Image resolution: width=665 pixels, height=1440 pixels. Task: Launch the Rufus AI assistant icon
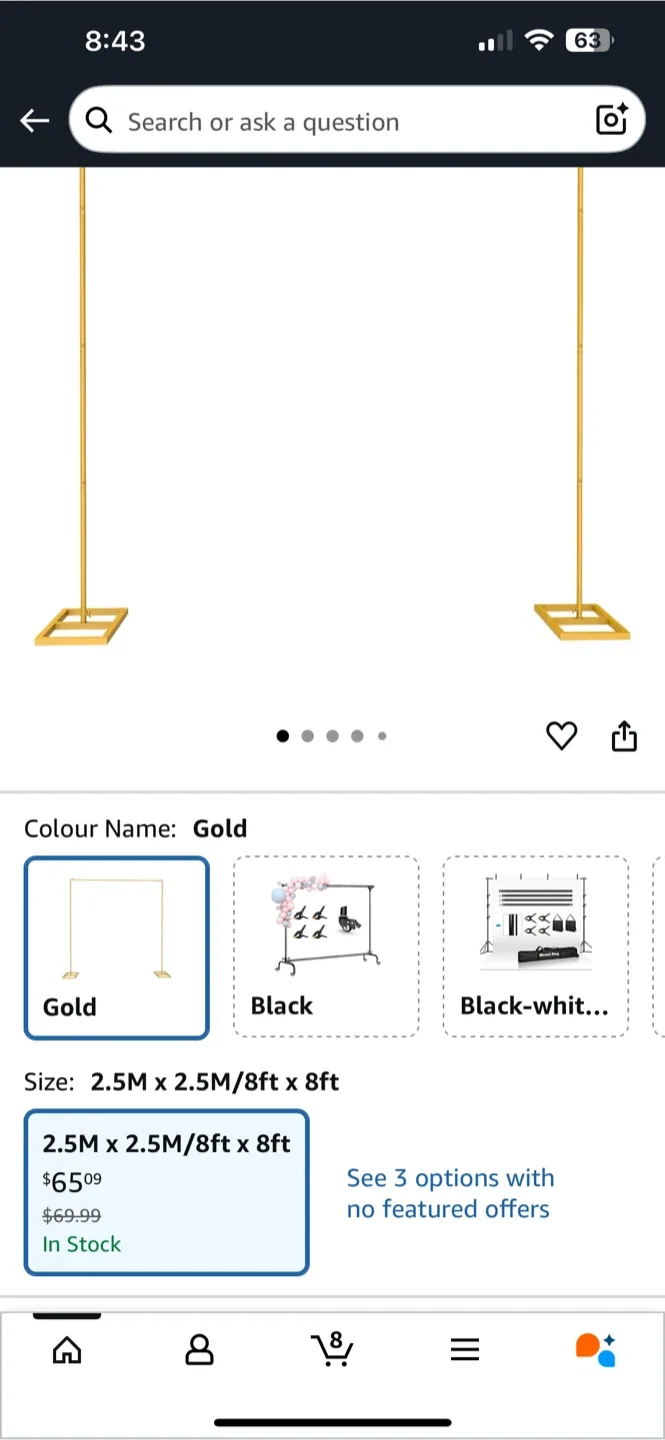pos(597,1348)
